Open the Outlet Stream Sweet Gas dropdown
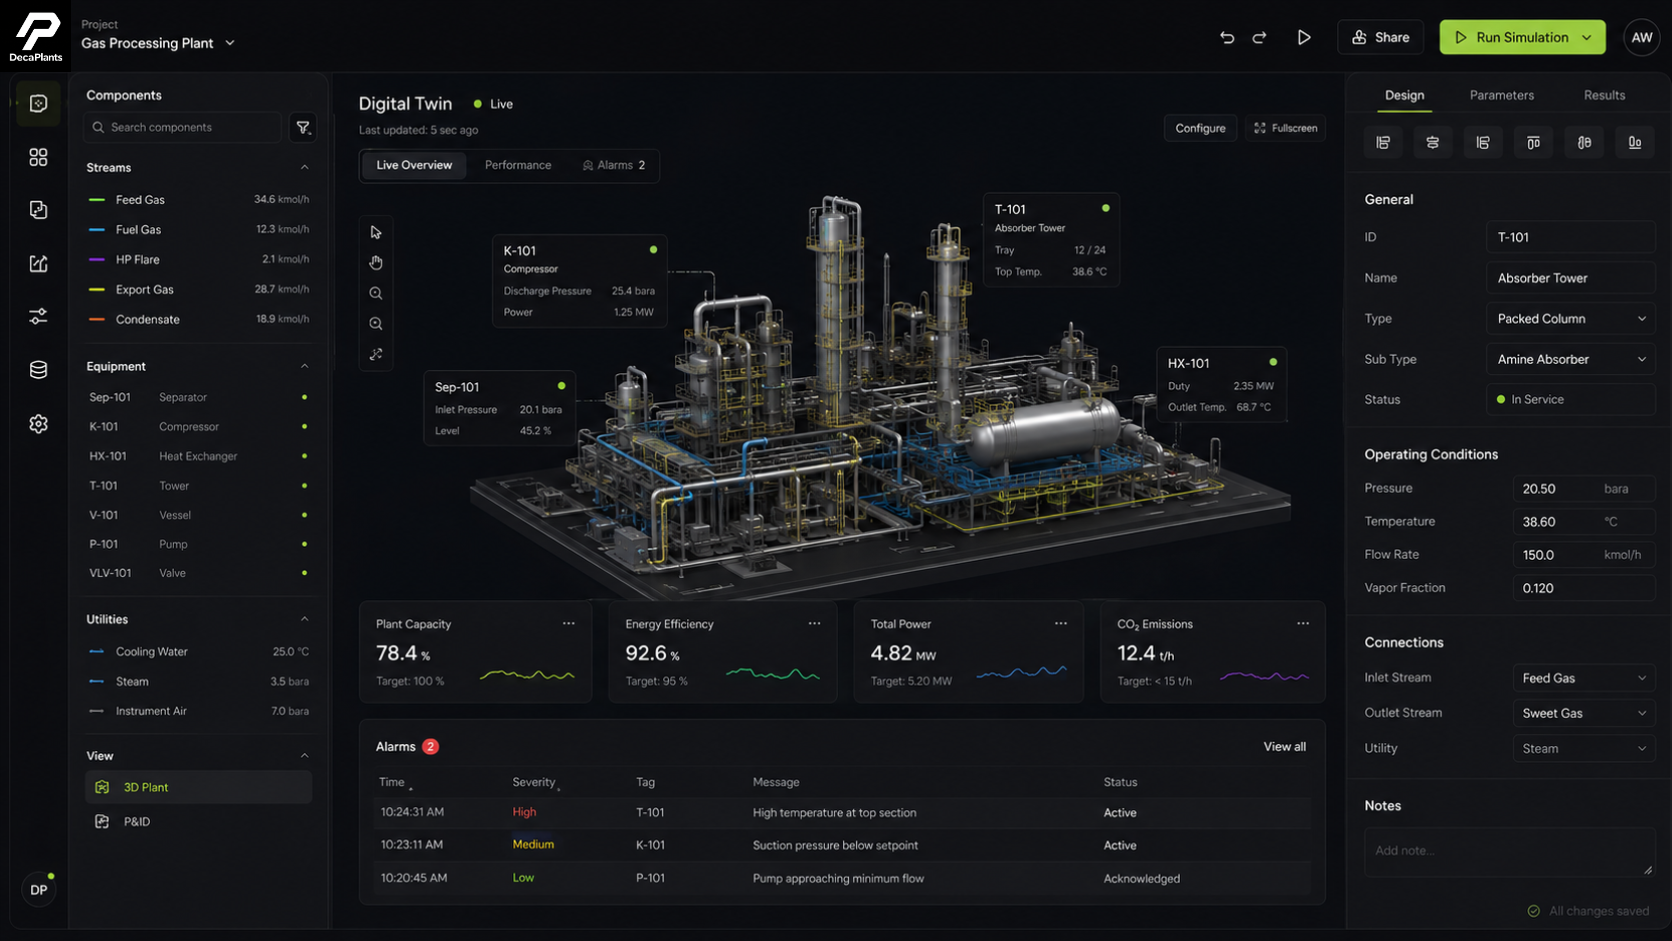The image size is (1672, 941). [x=1583, y=713]
